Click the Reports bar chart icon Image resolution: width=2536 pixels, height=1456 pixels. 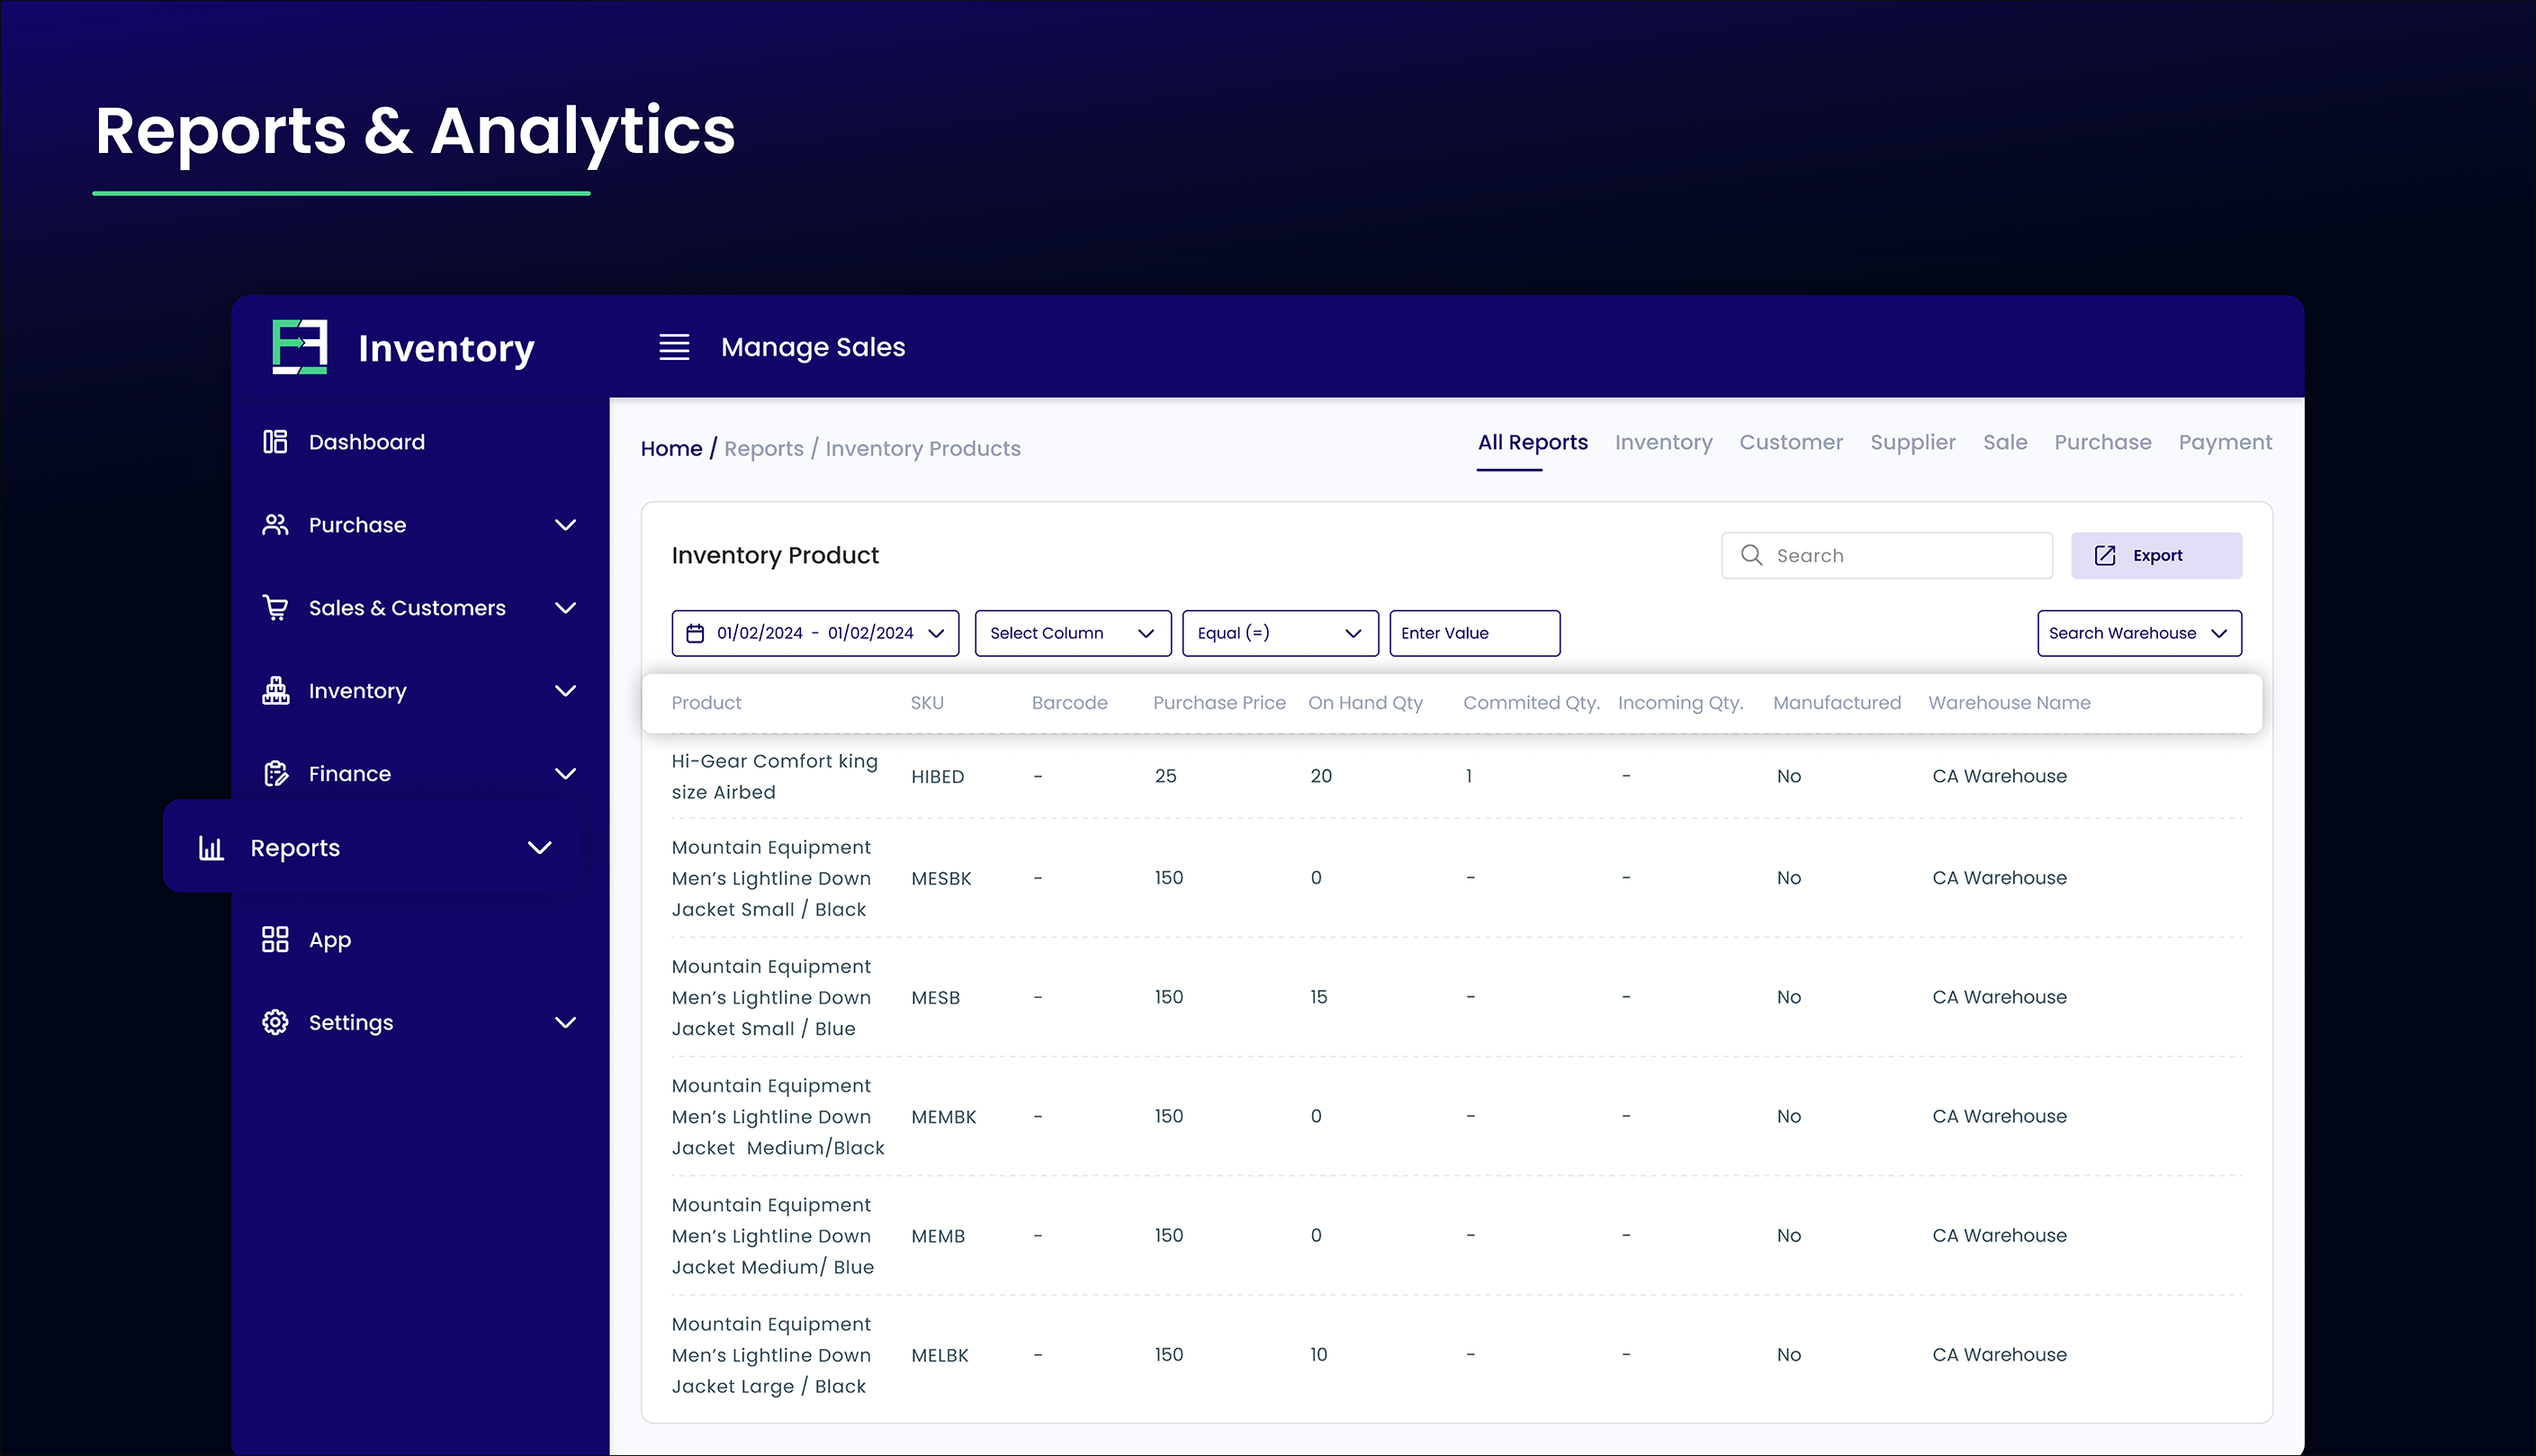coord(211,848)
